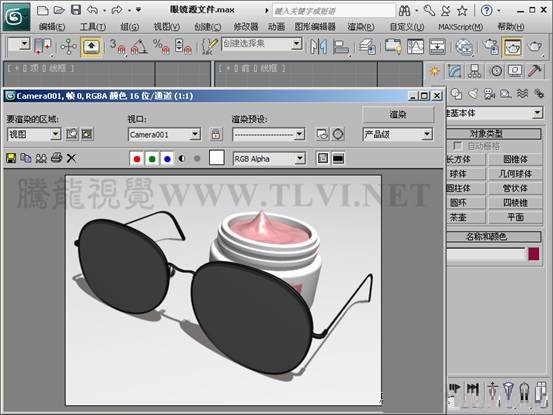Open the 渲染(R) menu
553x415 pixels.
click(x=361, y=27)
